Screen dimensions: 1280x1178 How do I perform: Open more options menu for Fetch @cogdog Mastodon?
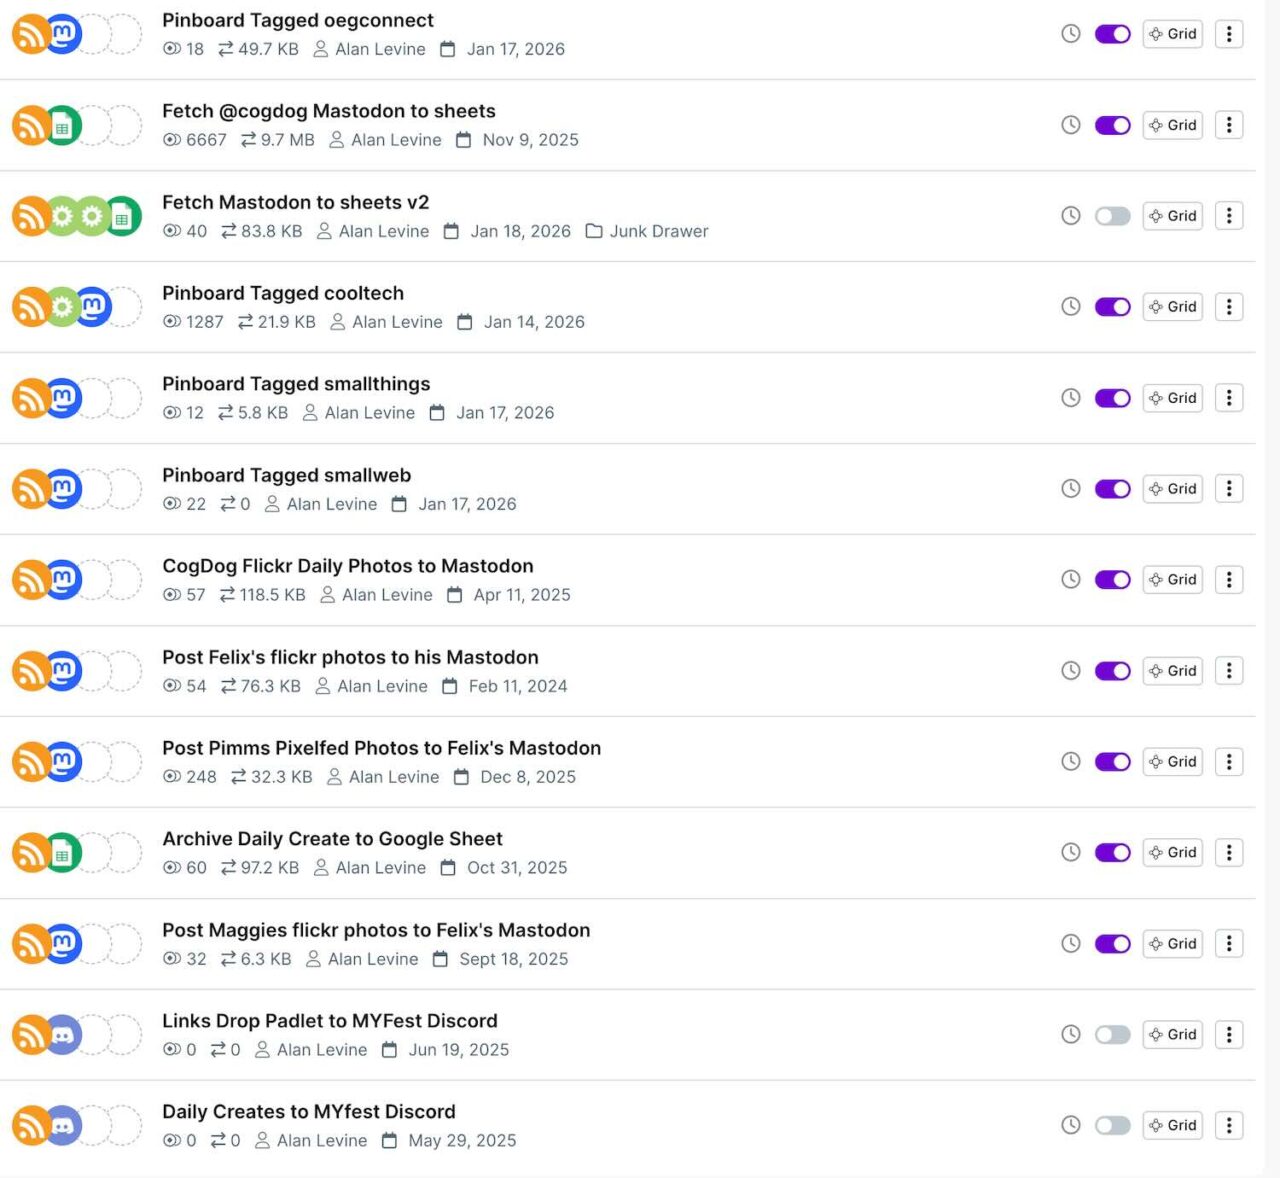(x=1229, y=125)
